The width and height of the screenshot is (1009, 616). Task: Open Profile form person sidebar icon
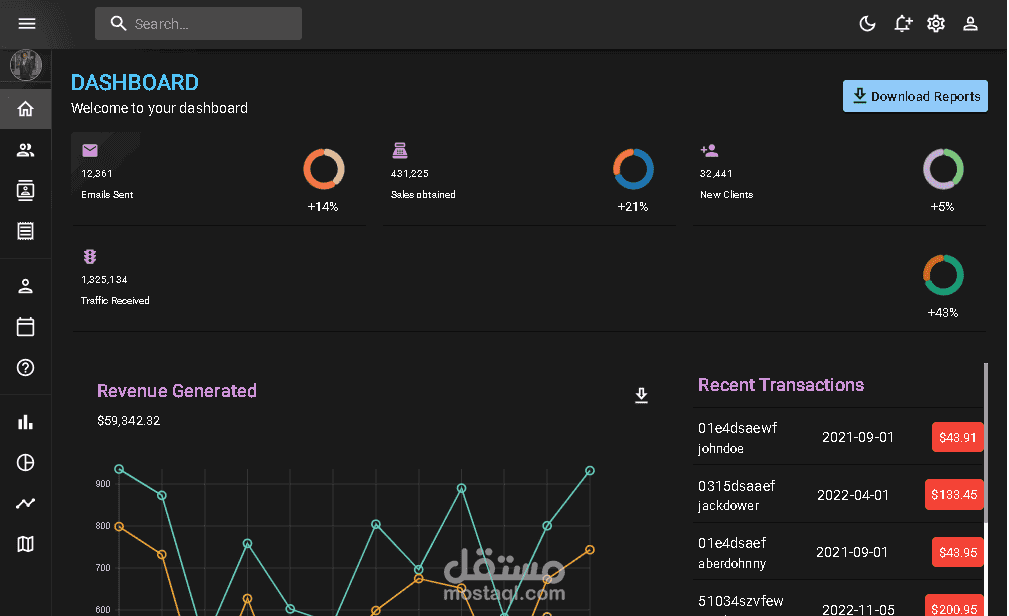coord(26,286)
